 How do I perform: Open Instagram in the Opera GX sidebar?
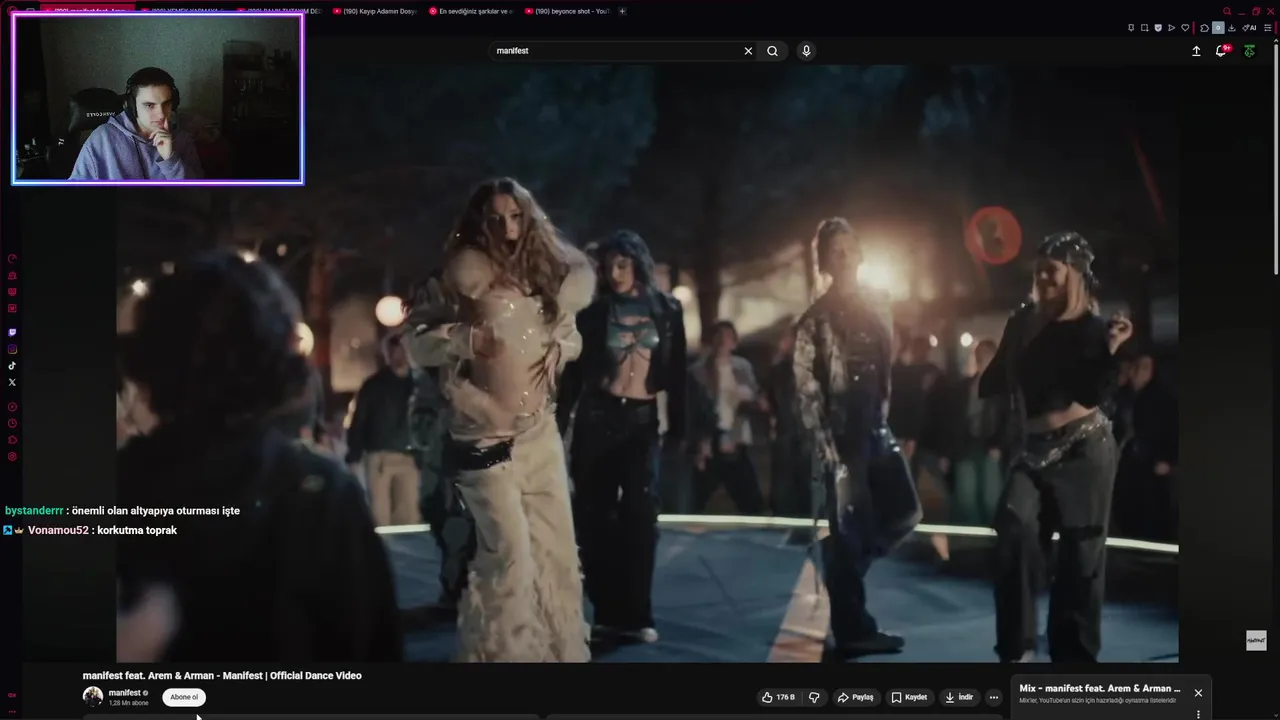12,349
